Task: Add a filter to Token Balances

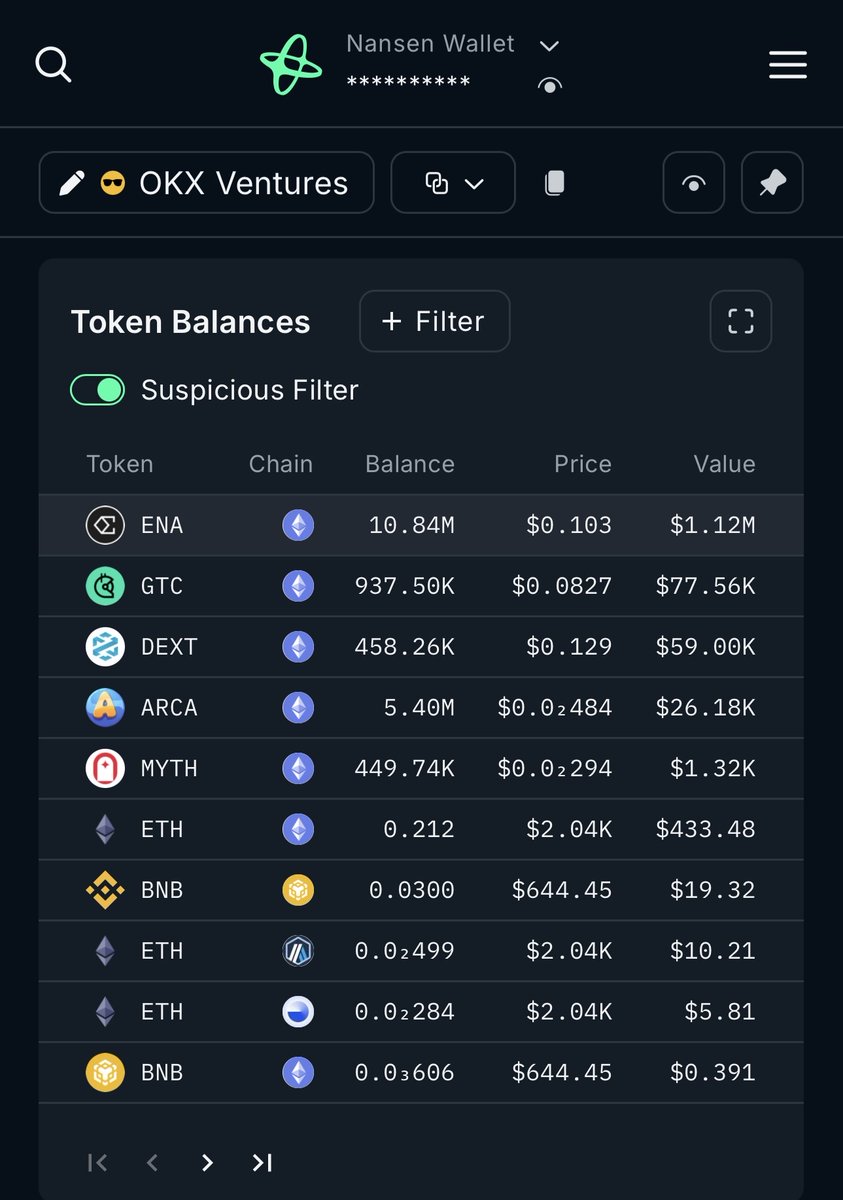Action: click(434, 321)
